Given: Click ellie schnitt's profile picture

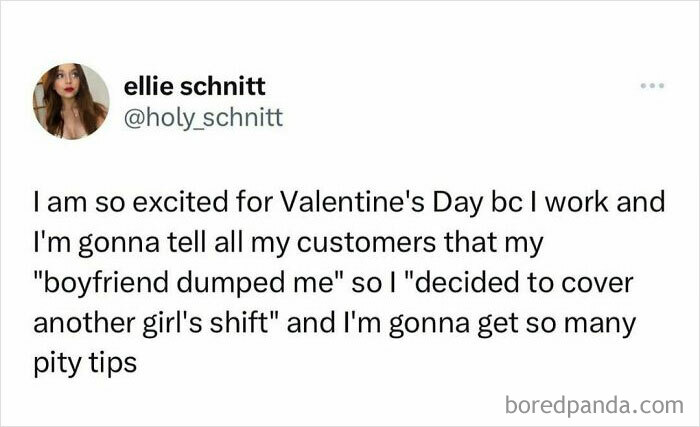Looking at the screenshot, I should click(x=71, y=100).
